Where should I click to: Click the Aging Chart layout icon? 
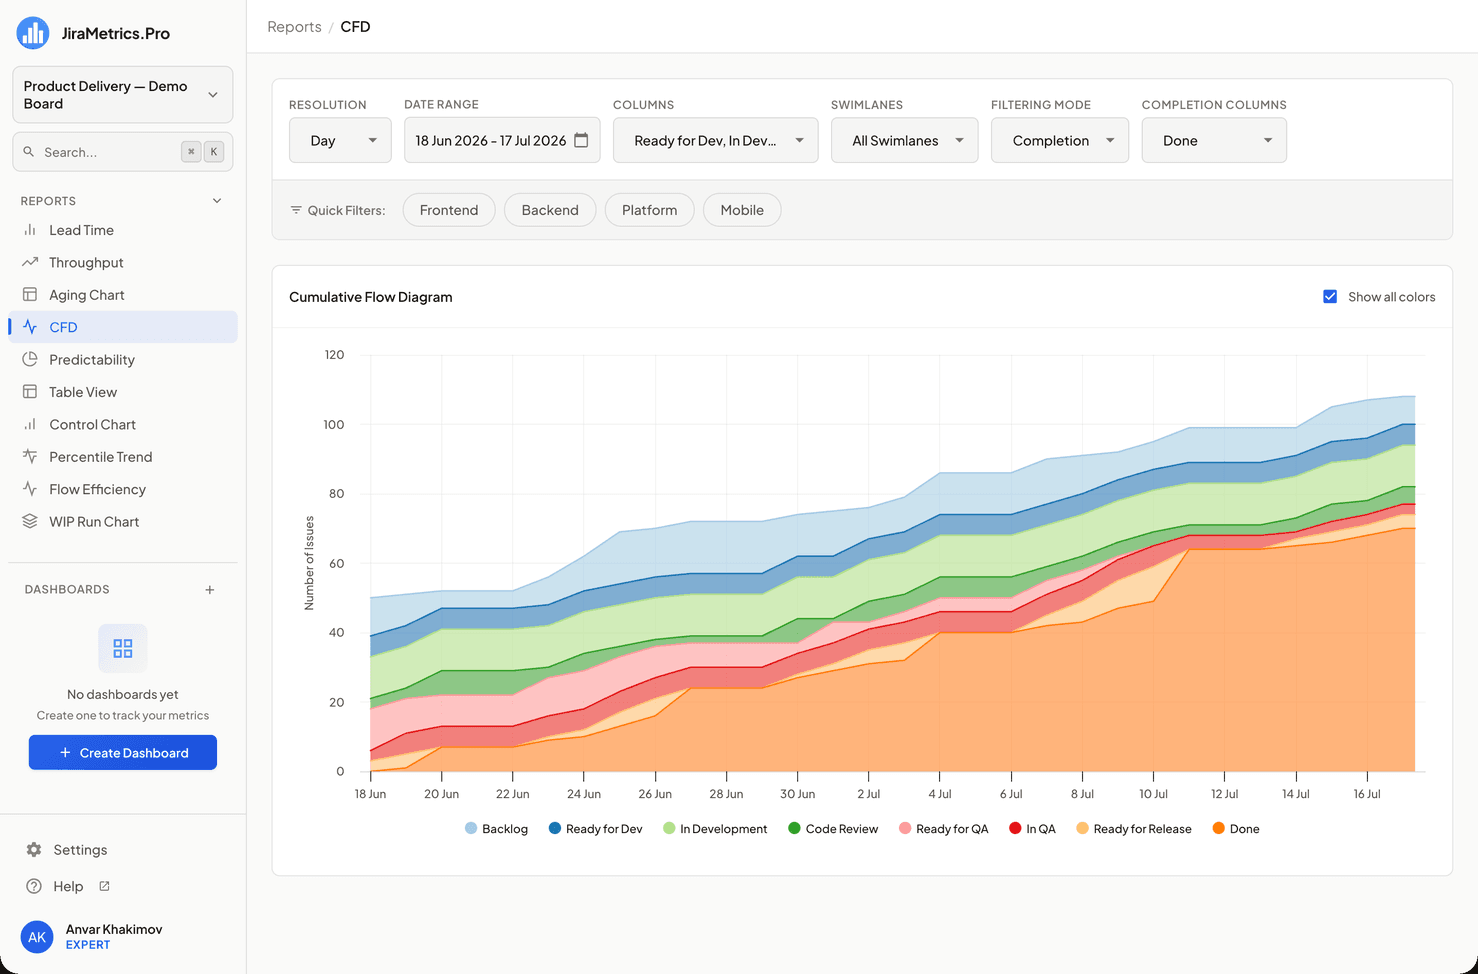tap(30, 295)
